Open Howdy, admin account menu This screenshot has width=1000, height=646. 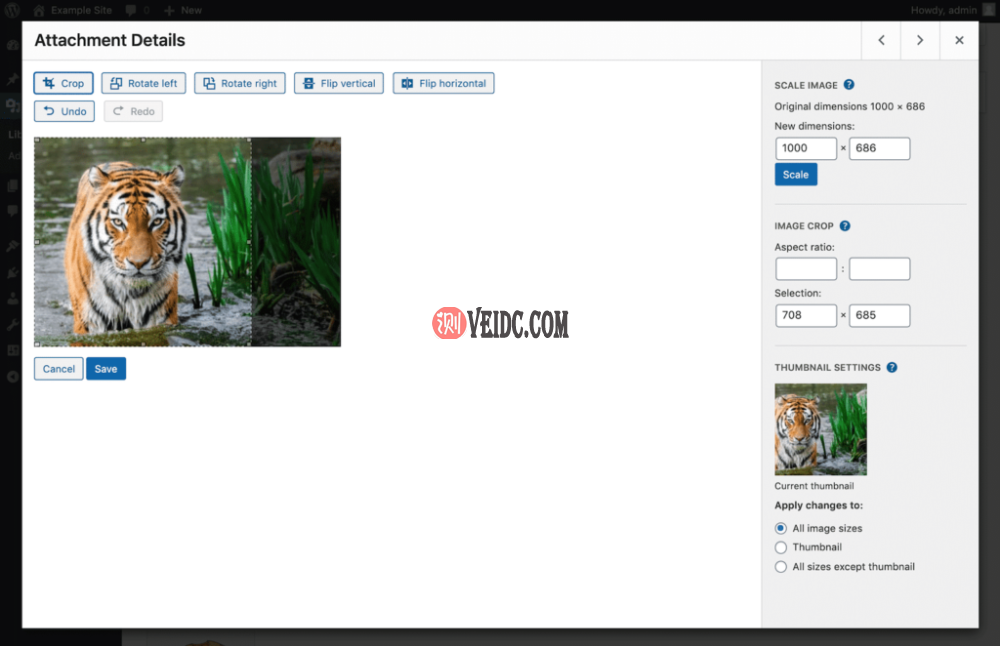click(952, 10)
